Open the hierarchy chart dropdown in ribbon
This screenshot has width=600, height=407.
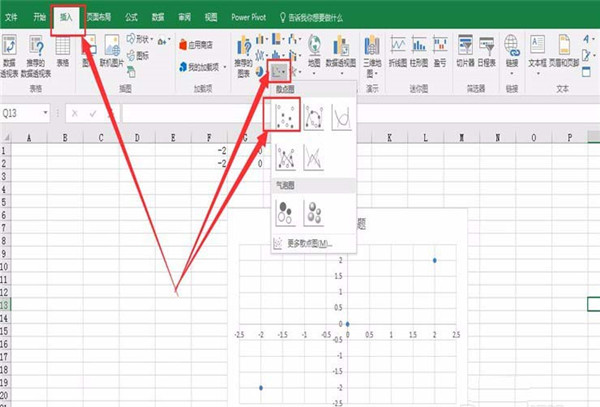click(278, 39)
